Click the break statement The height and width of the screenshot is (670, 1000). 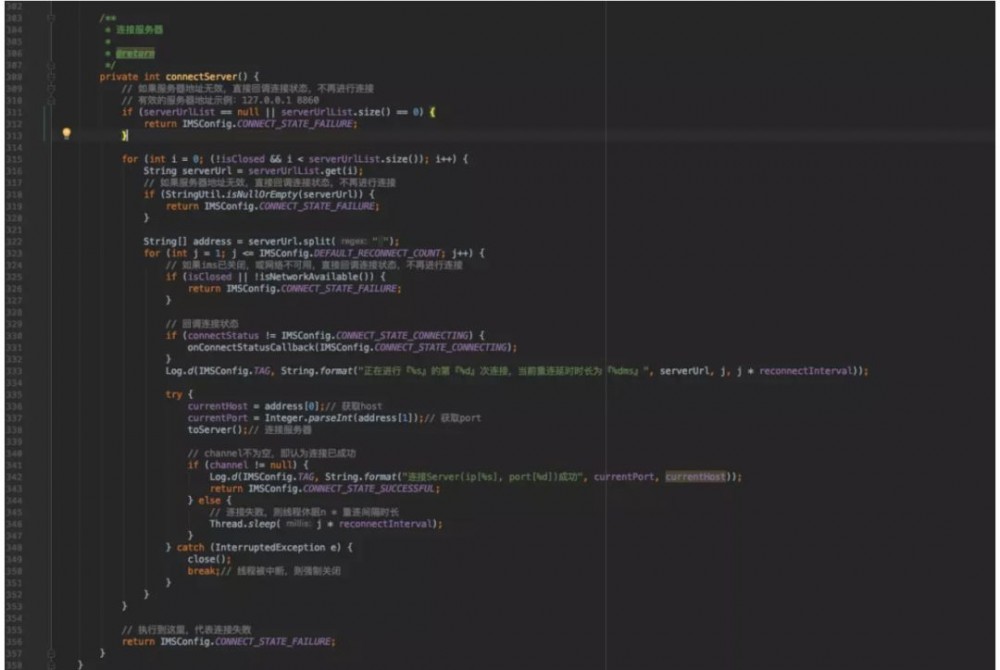click(x=202, y=571)
